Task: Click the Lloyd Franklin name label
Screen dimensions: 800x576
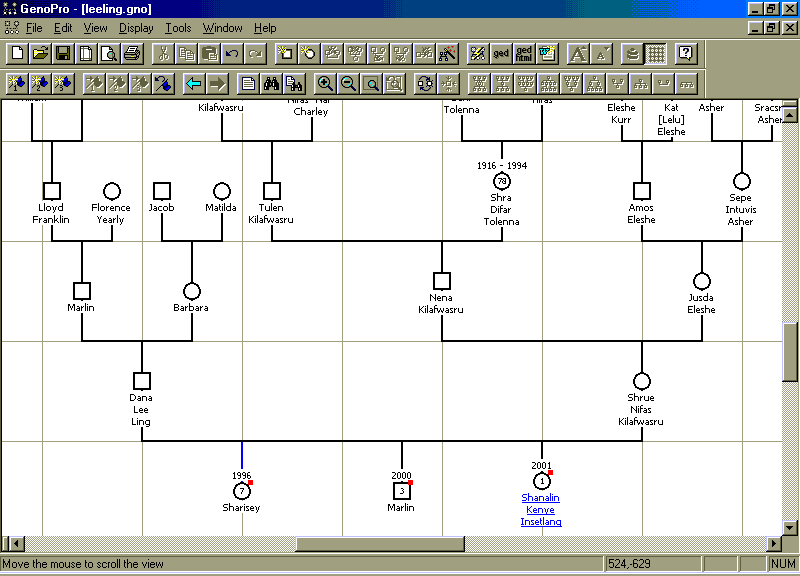Action: [51, 214]
